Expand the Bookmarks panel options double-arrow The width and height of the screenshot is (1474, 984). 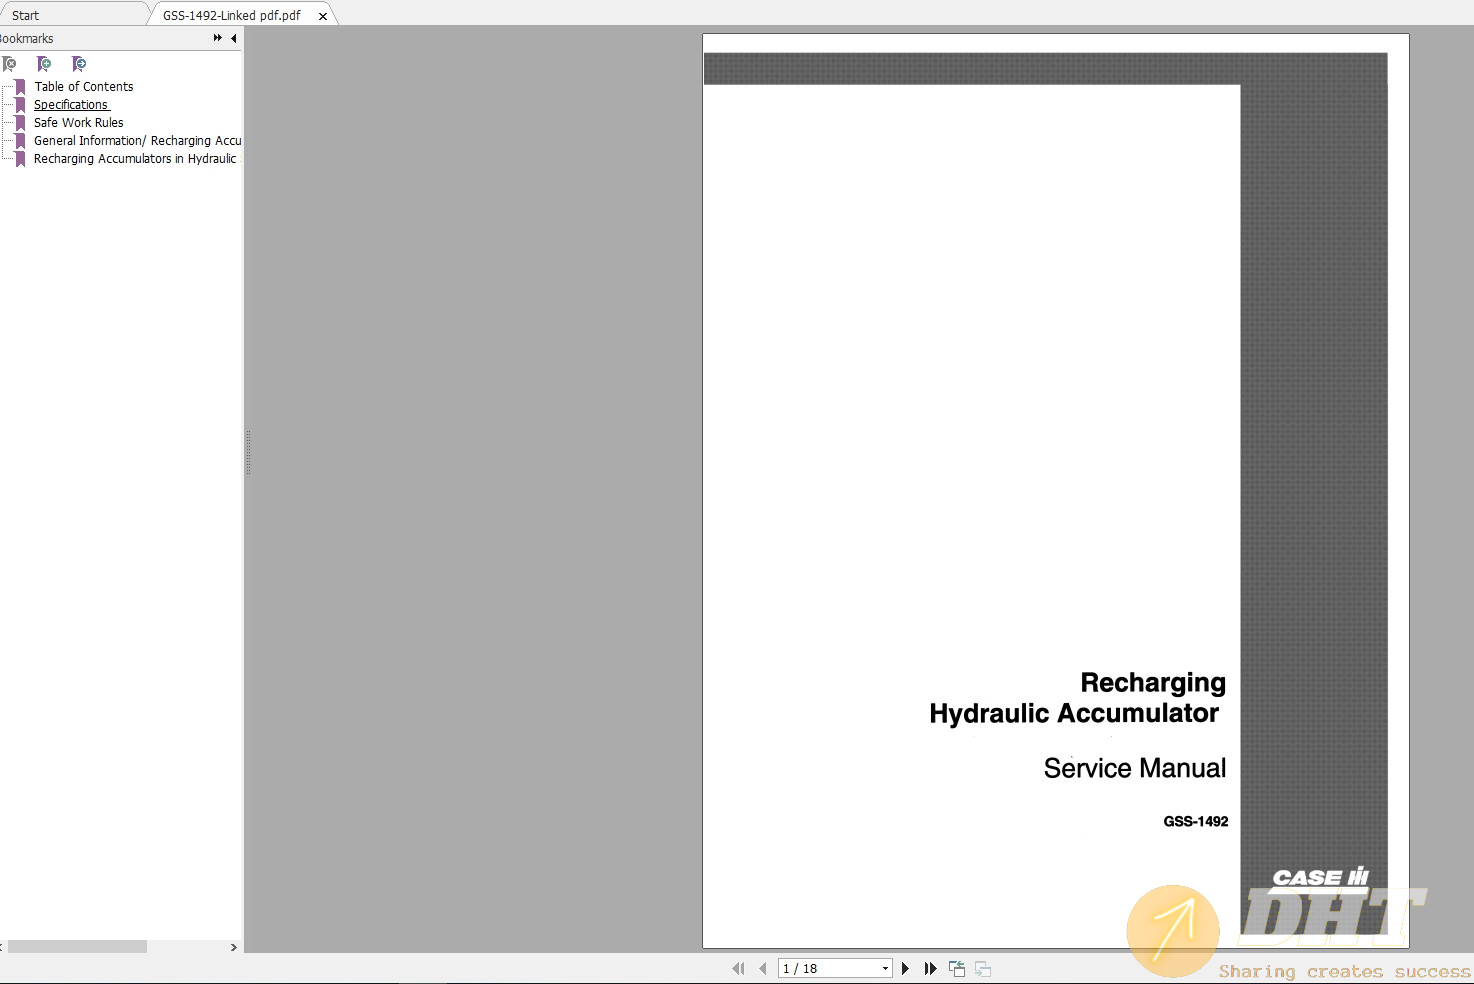click(x=217, y=38)
